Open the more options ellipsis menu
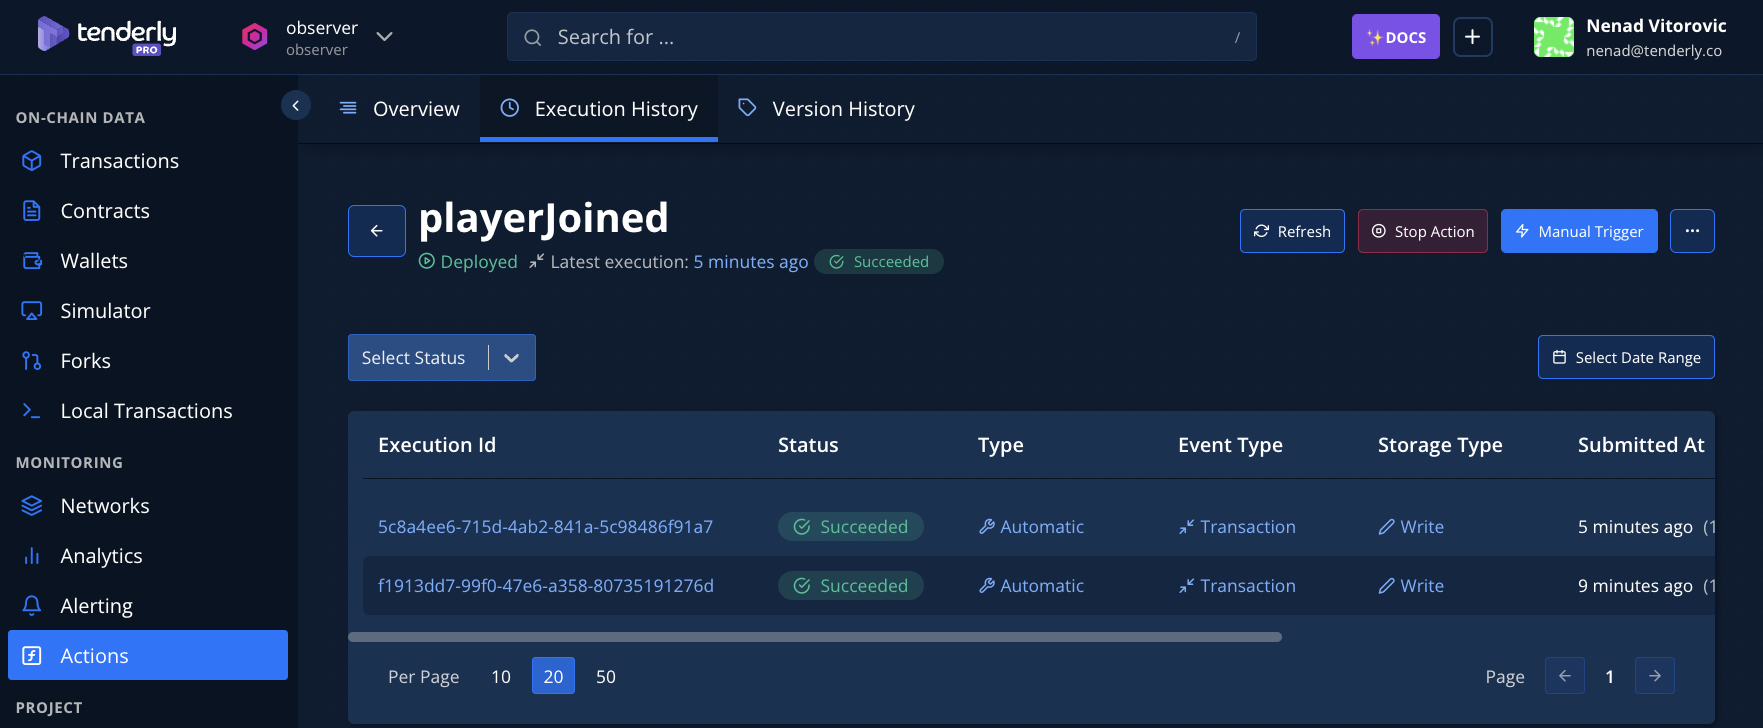This screenshot has width=1763, height=728. tap(1692, 231)
